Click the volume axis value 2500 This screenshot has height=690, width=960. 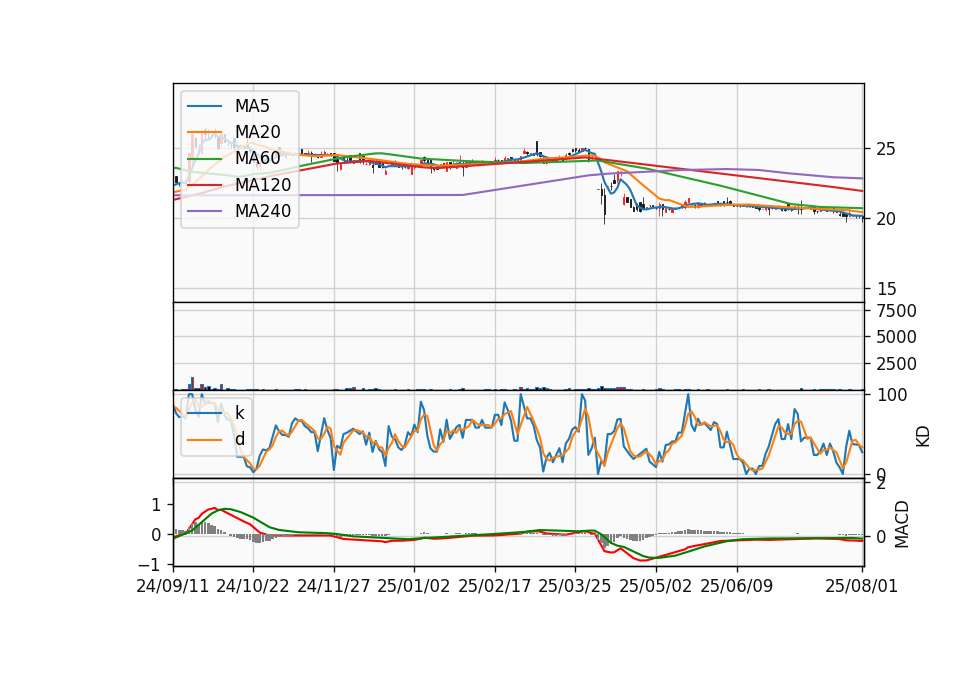click(896, 364)
